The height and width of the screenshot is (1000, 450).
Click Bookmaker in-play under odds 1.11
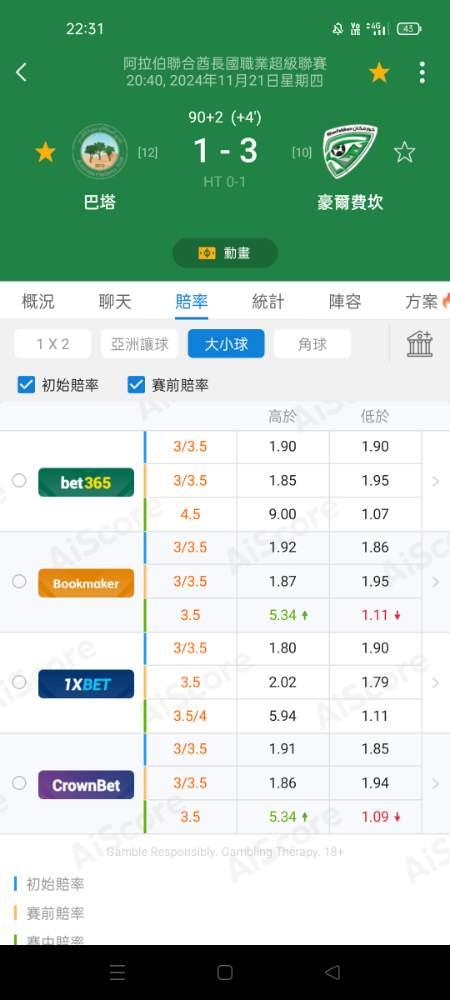[x=375, y=615]
